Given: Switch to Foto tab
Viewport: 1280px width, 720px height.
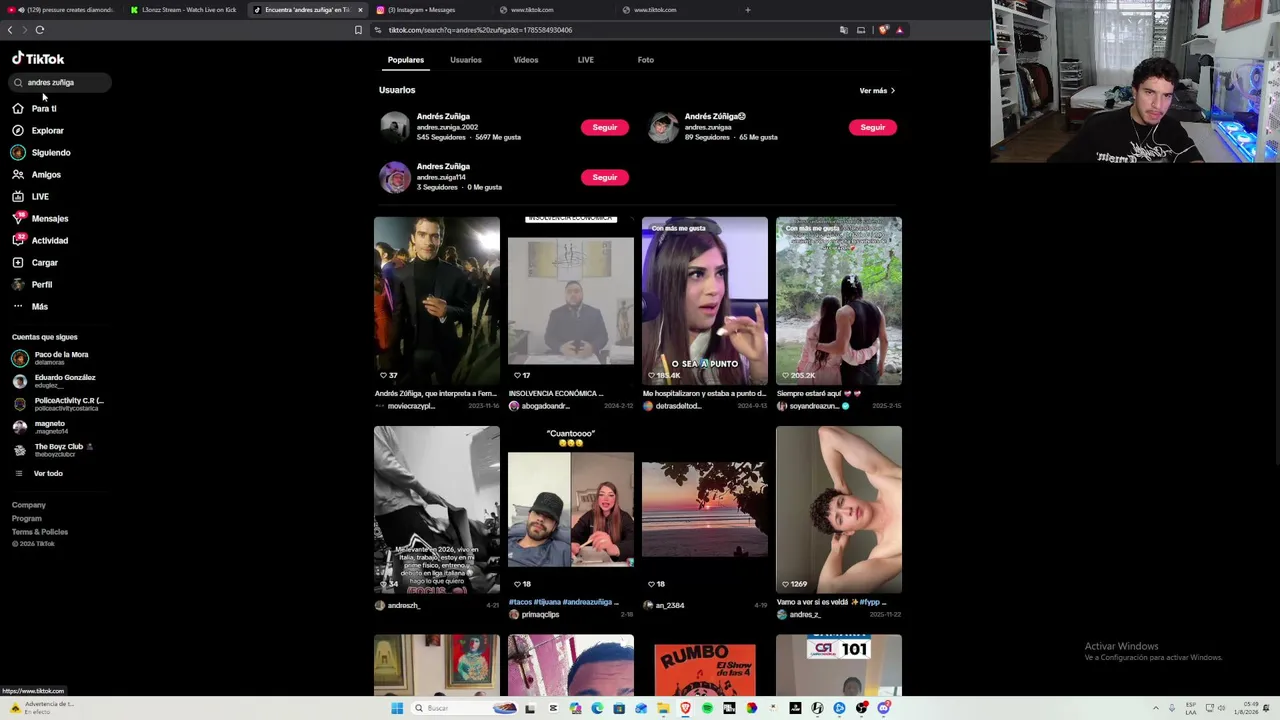Looking at the screenshot, I should [x=646, y=60].
